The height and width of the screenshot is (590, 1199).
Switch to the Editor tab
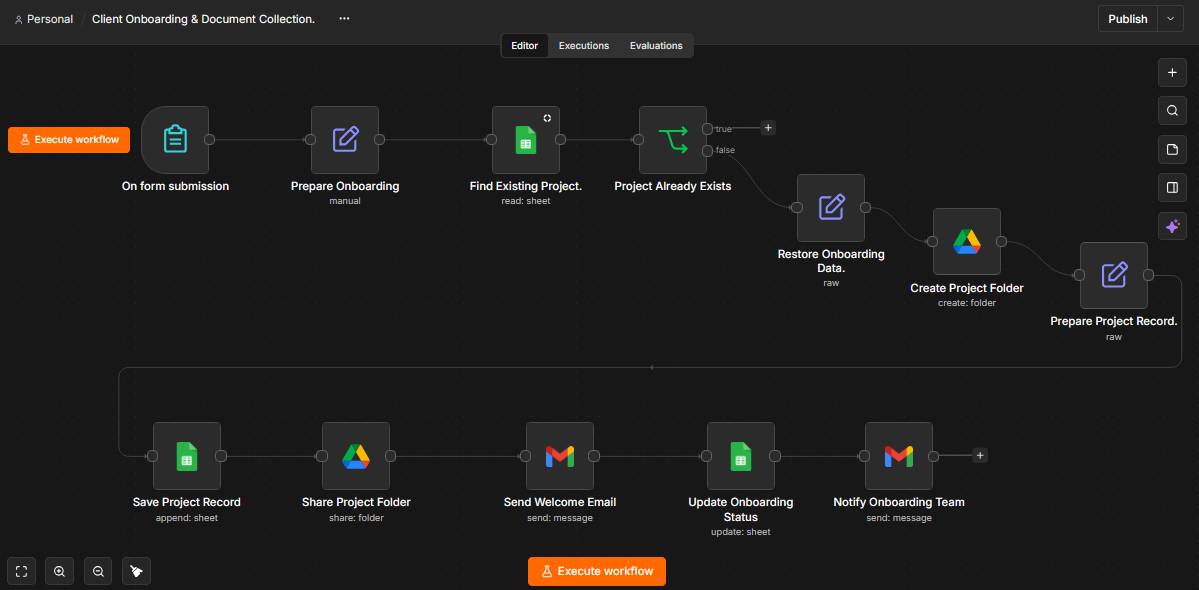(x=525, y=46)
